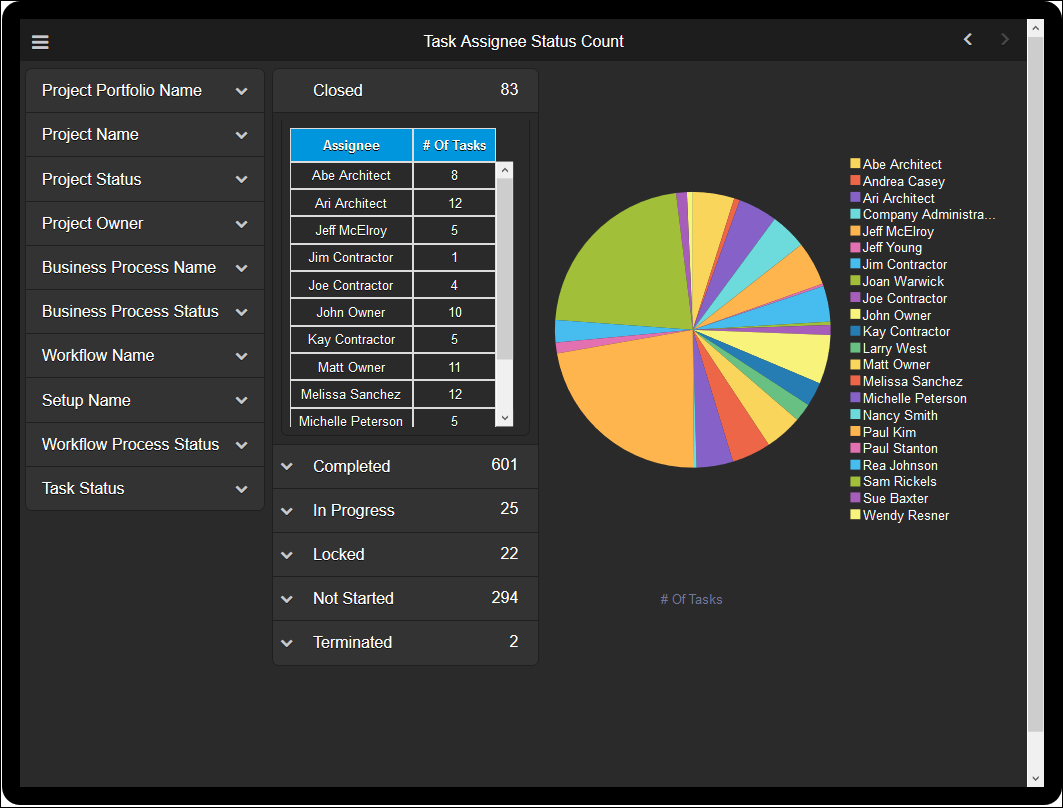Select the Abe Architect table row
Screen dimensions: 1063x808
(393, 176)
